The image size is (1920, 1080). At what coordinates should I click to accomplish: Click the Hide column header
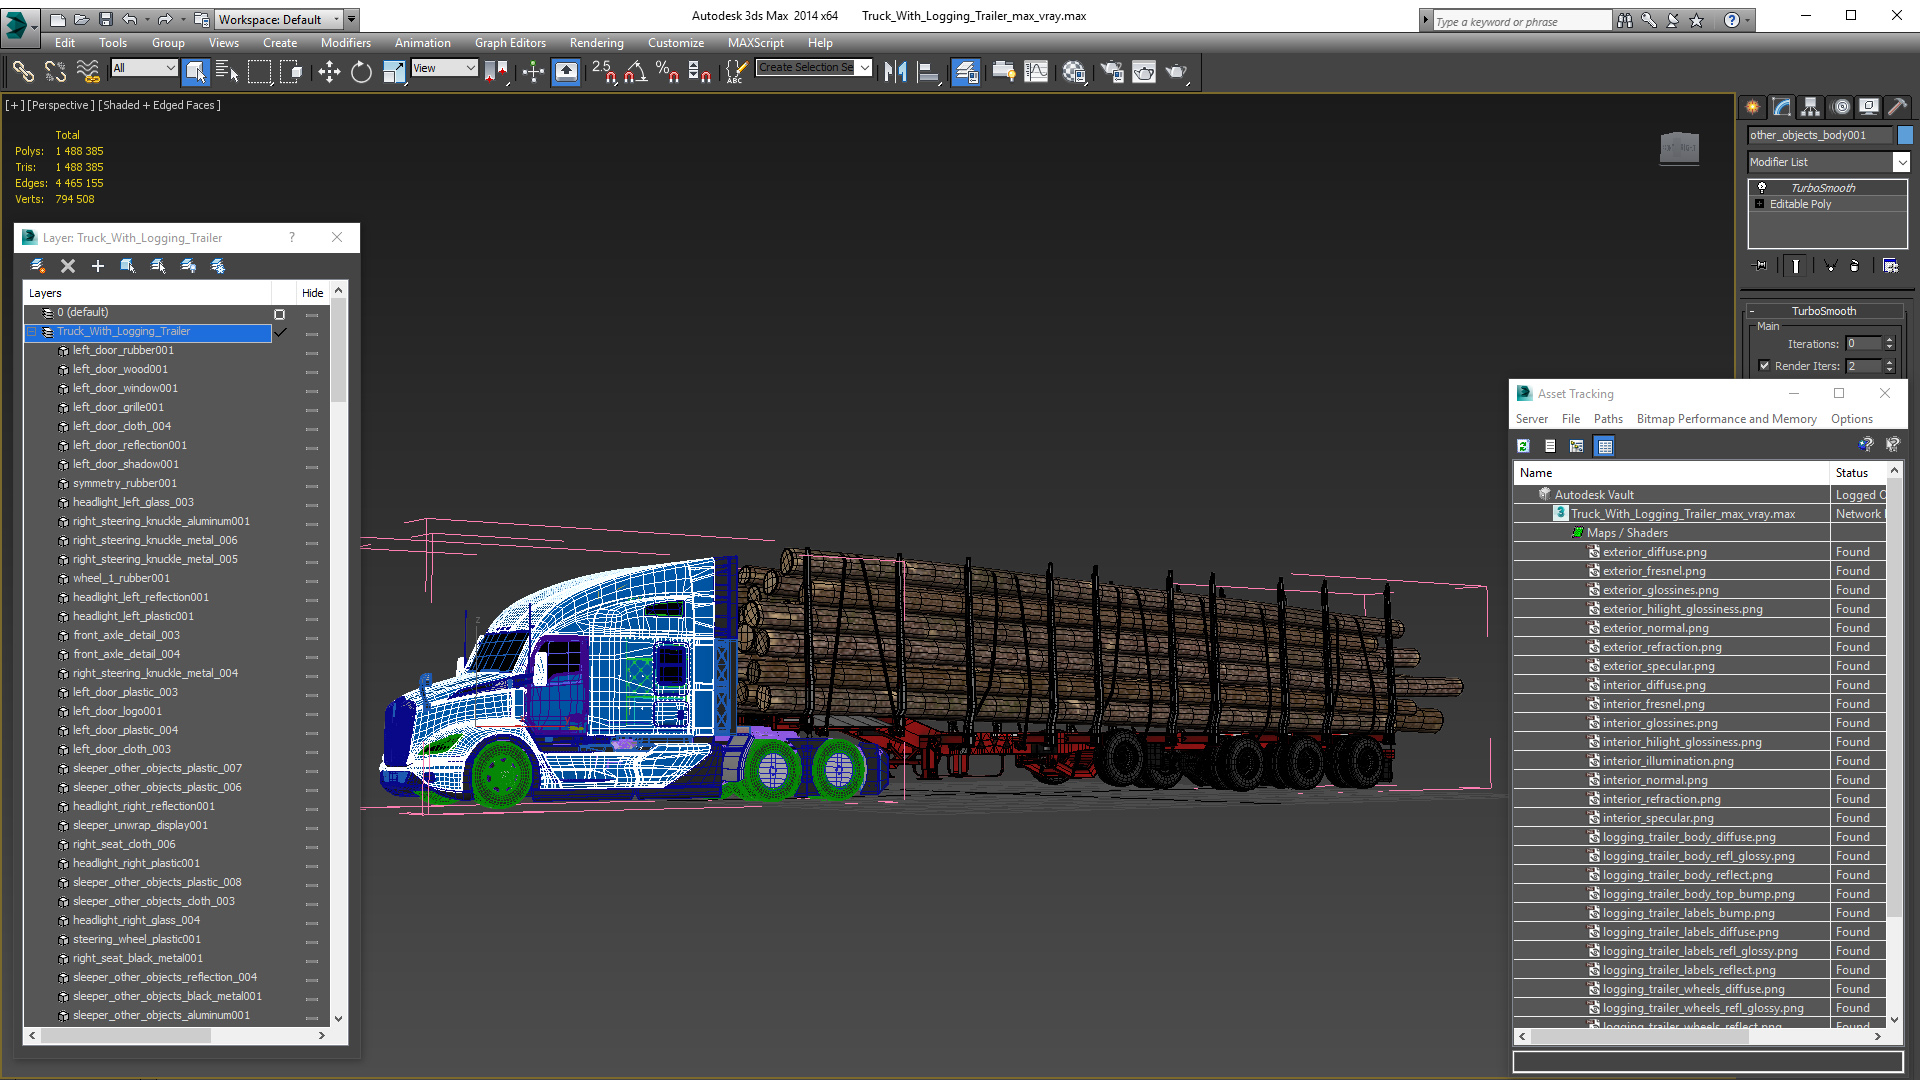[x=312, y=293]
